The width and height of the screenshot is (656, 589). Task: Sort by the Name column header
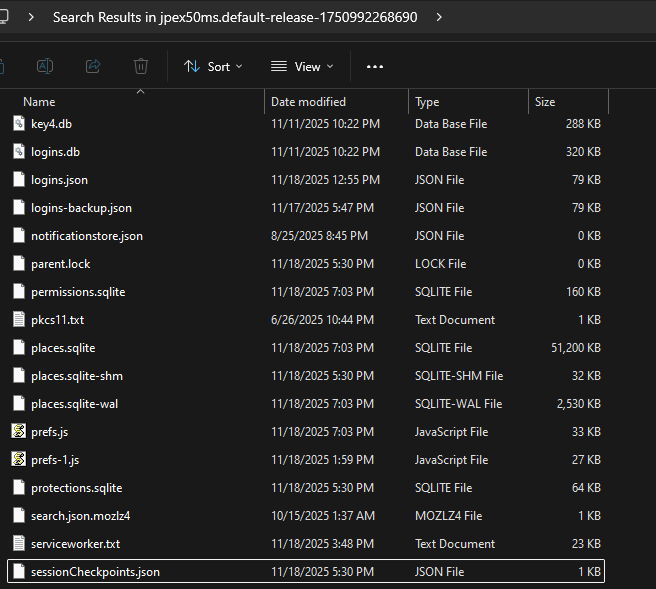coord(40,102)
